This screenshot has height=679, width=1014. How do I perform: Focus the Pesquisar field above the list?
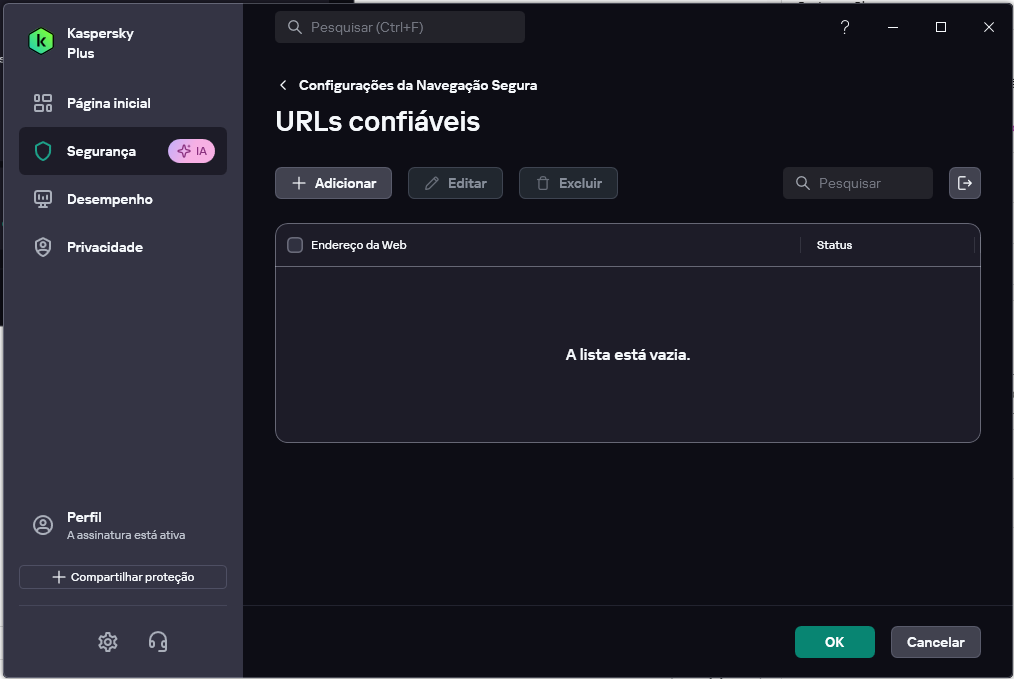coord(868,183)
